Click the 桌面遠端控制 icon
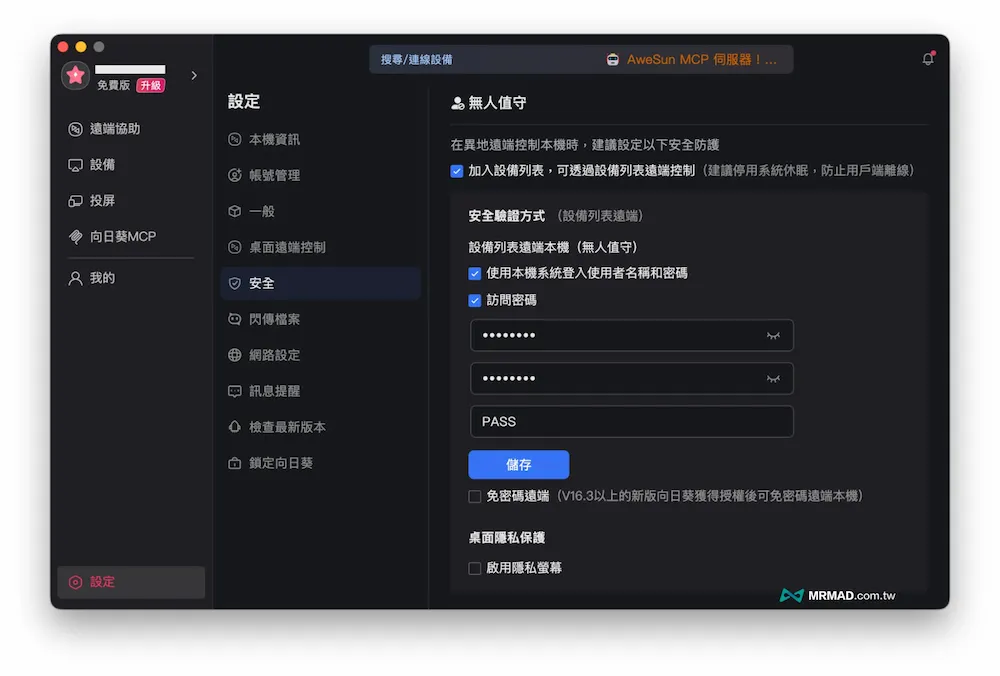Viewport: 1000px width, 676px height. tap(235, 247)
